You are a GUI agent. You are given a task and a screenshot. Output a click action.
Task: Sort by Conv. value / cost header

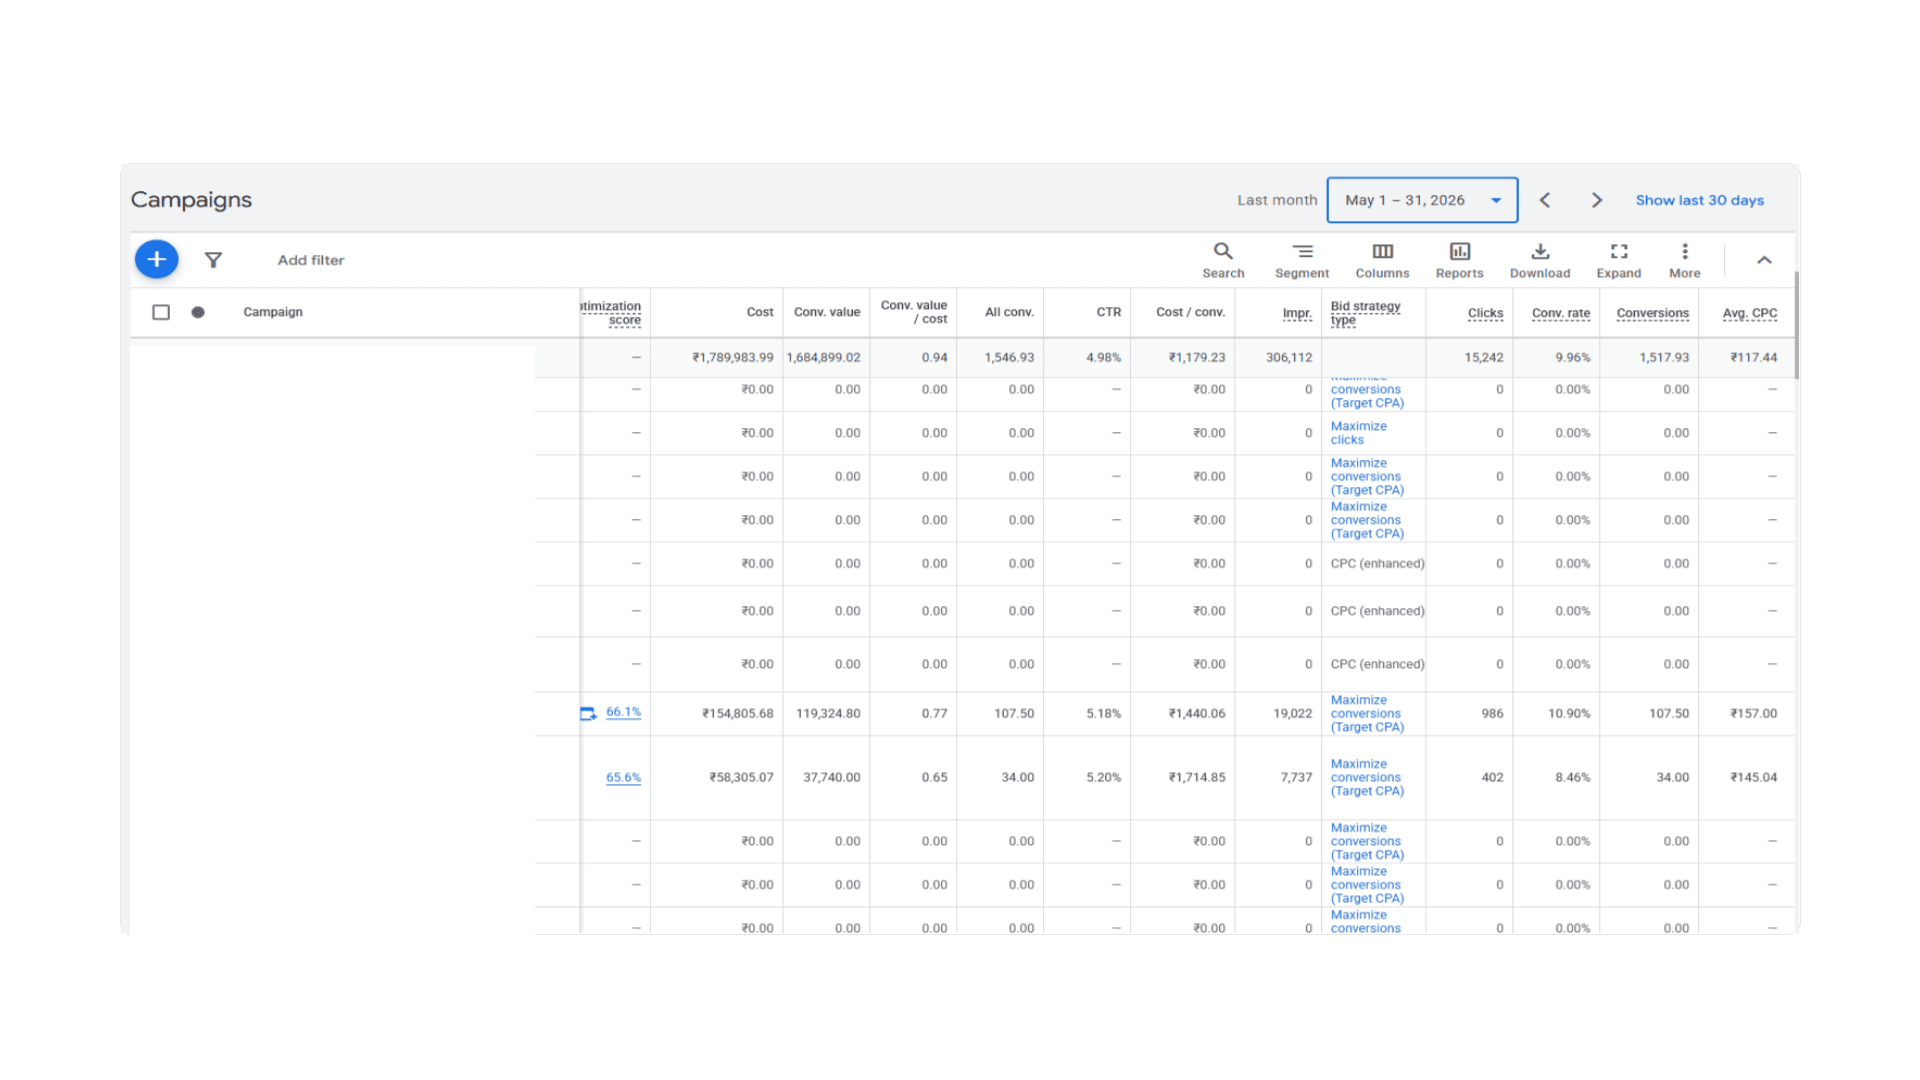pos(914,312)
